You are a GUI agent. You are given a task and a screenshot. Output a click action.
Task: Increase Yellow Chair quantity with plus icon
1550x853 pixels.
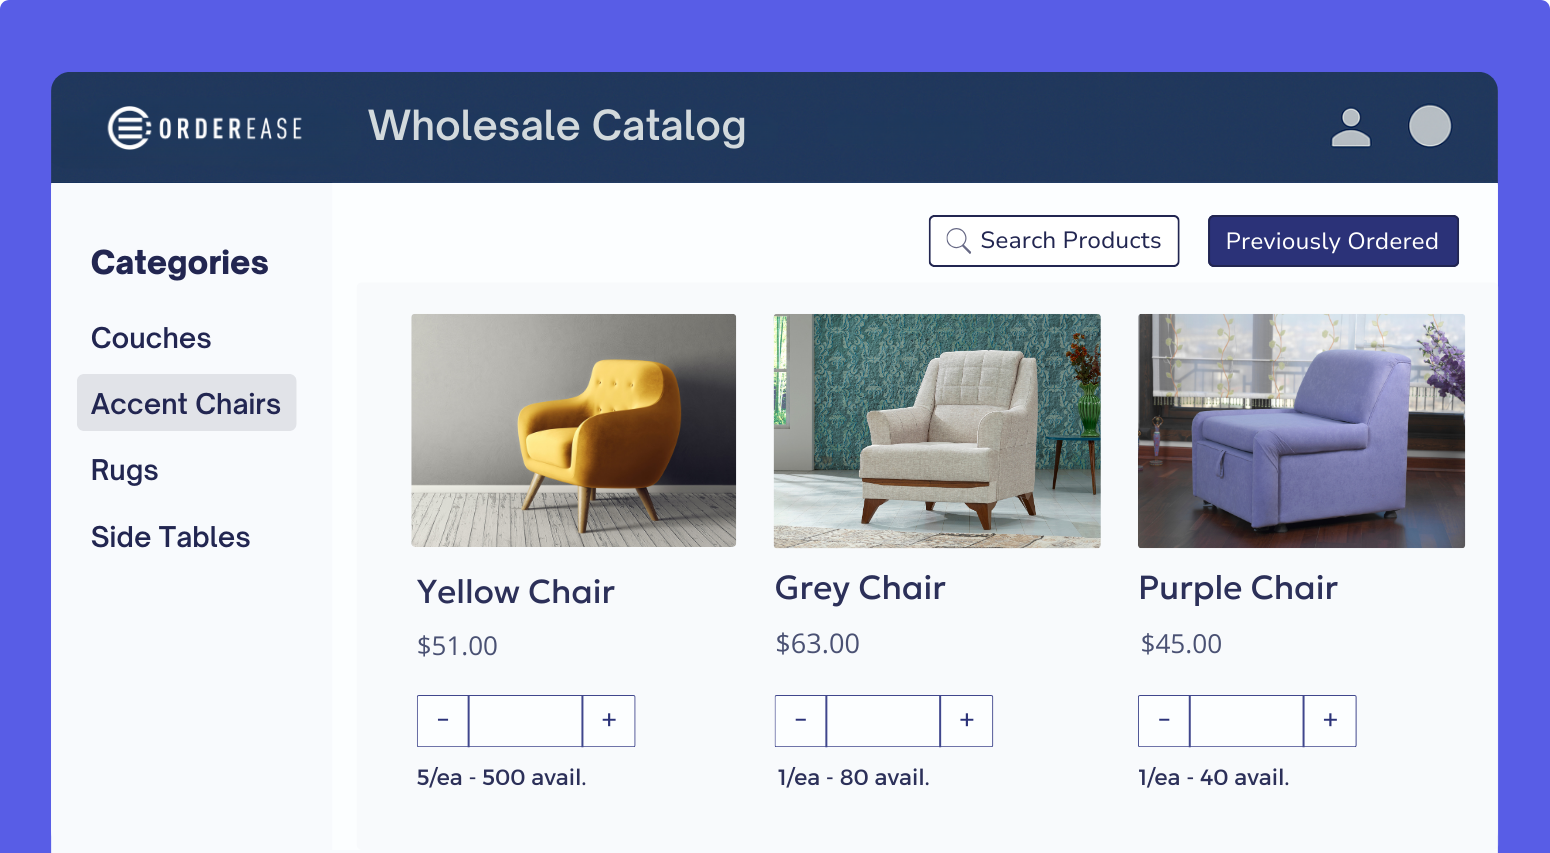(608, 720)
